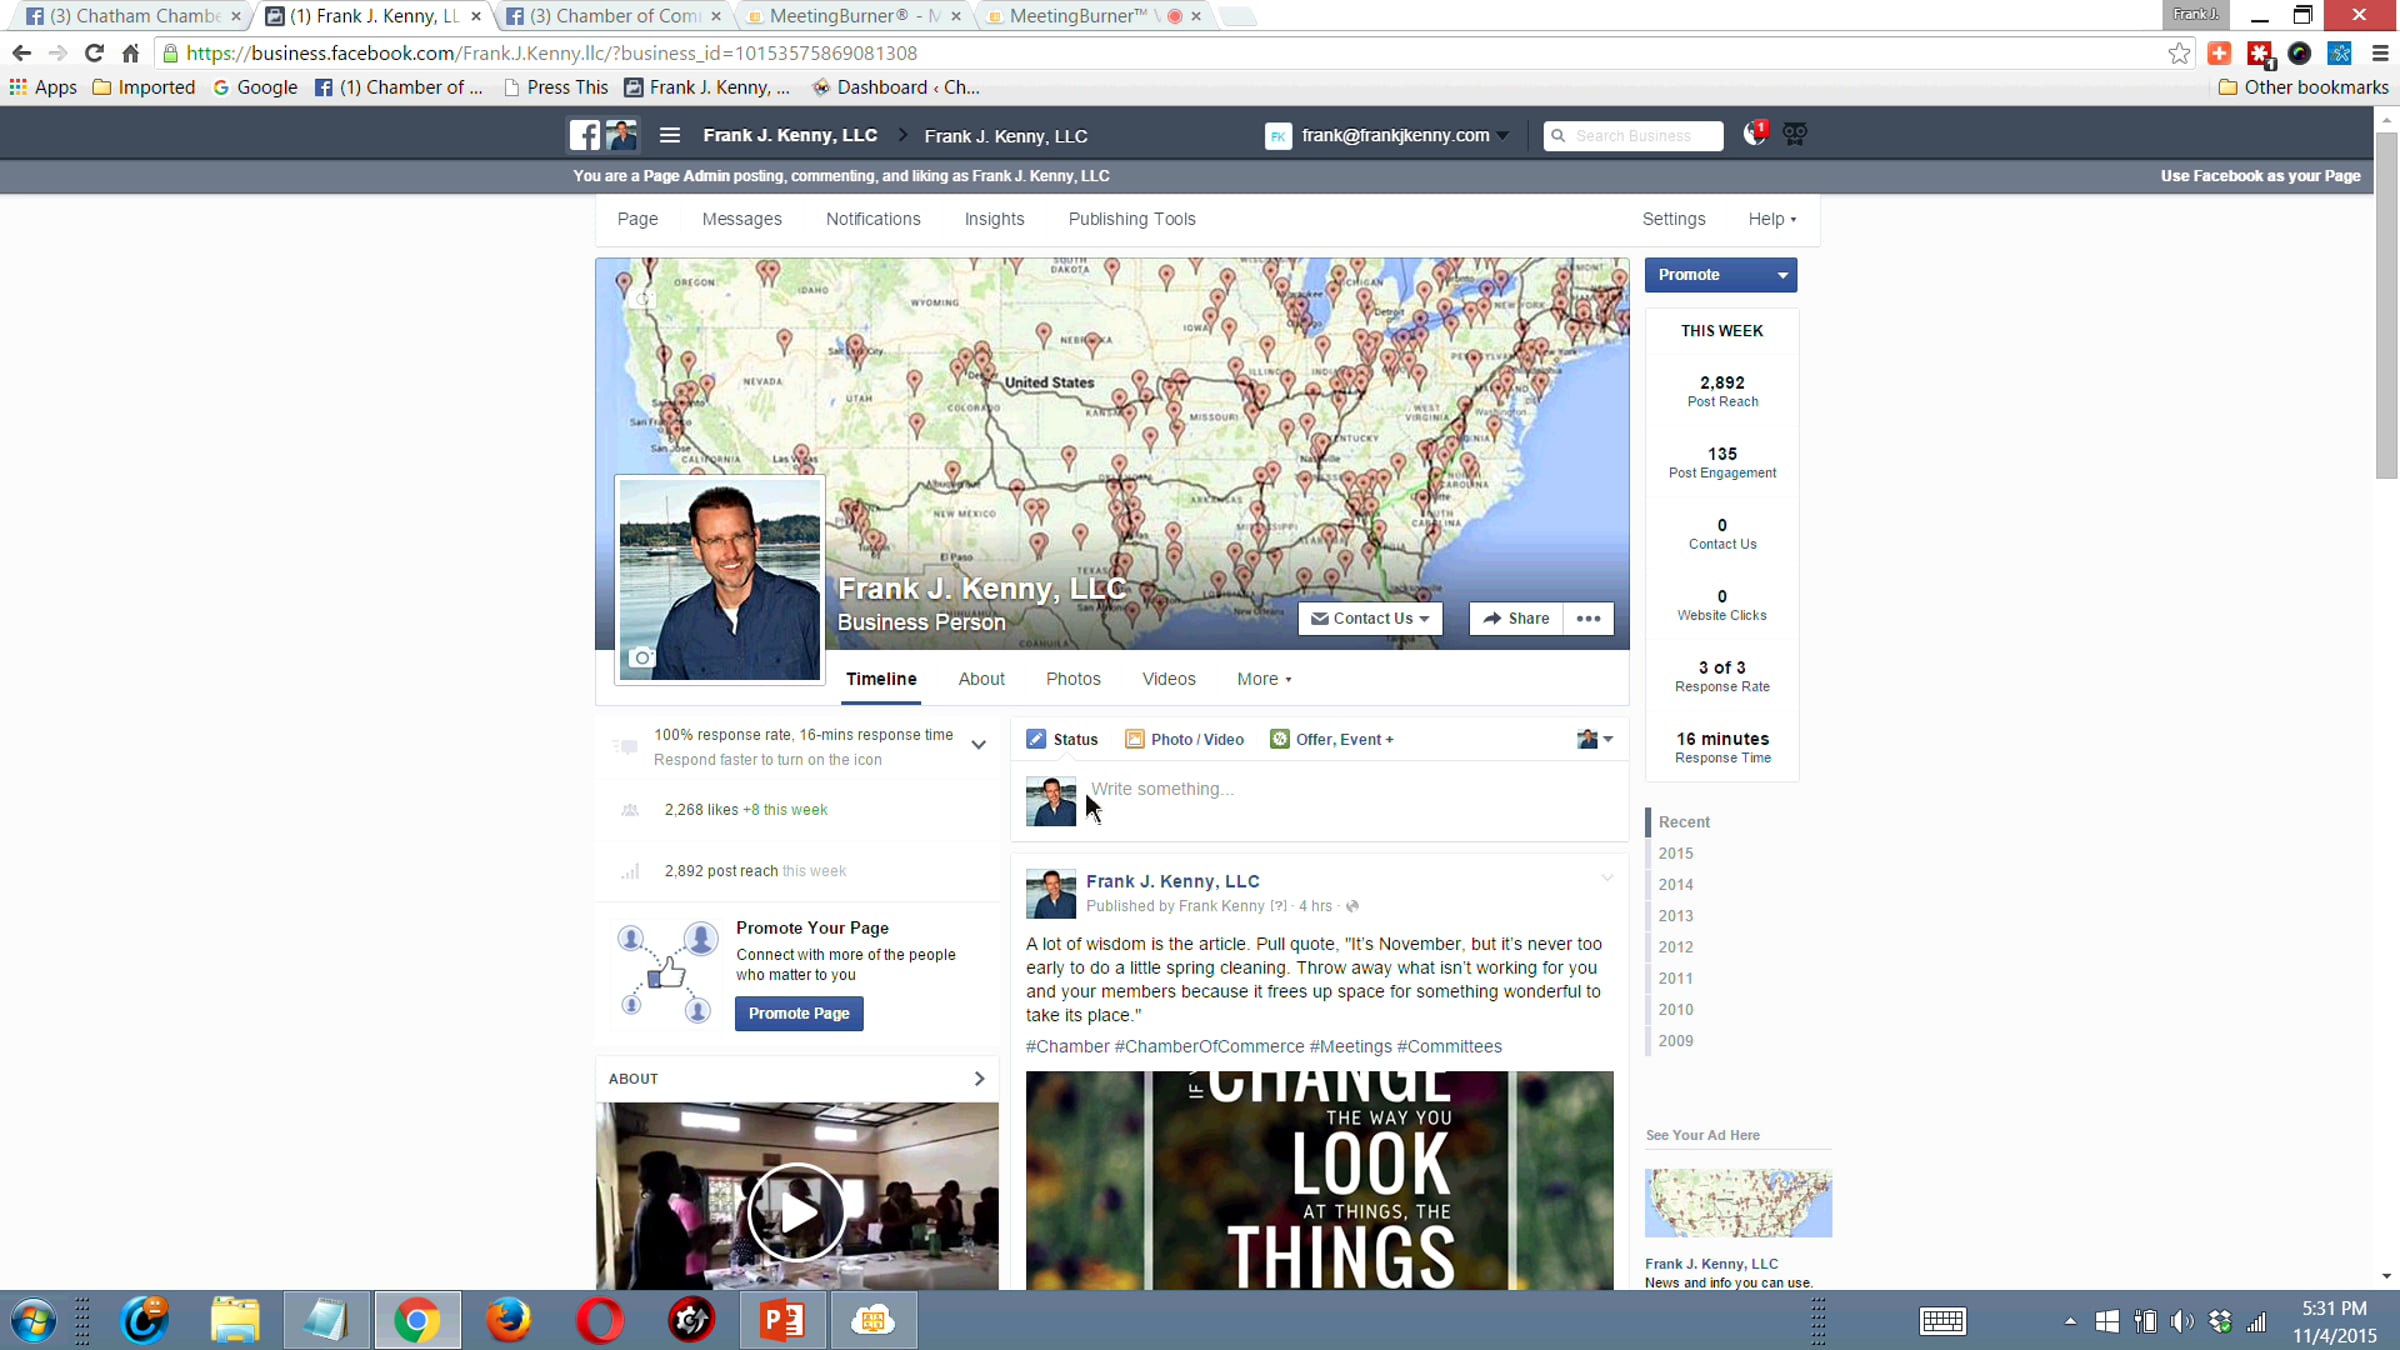The image size is (2400, 1350).
Task: Play the About section video
Action: pyautogui.click(x=796, y=1212)
